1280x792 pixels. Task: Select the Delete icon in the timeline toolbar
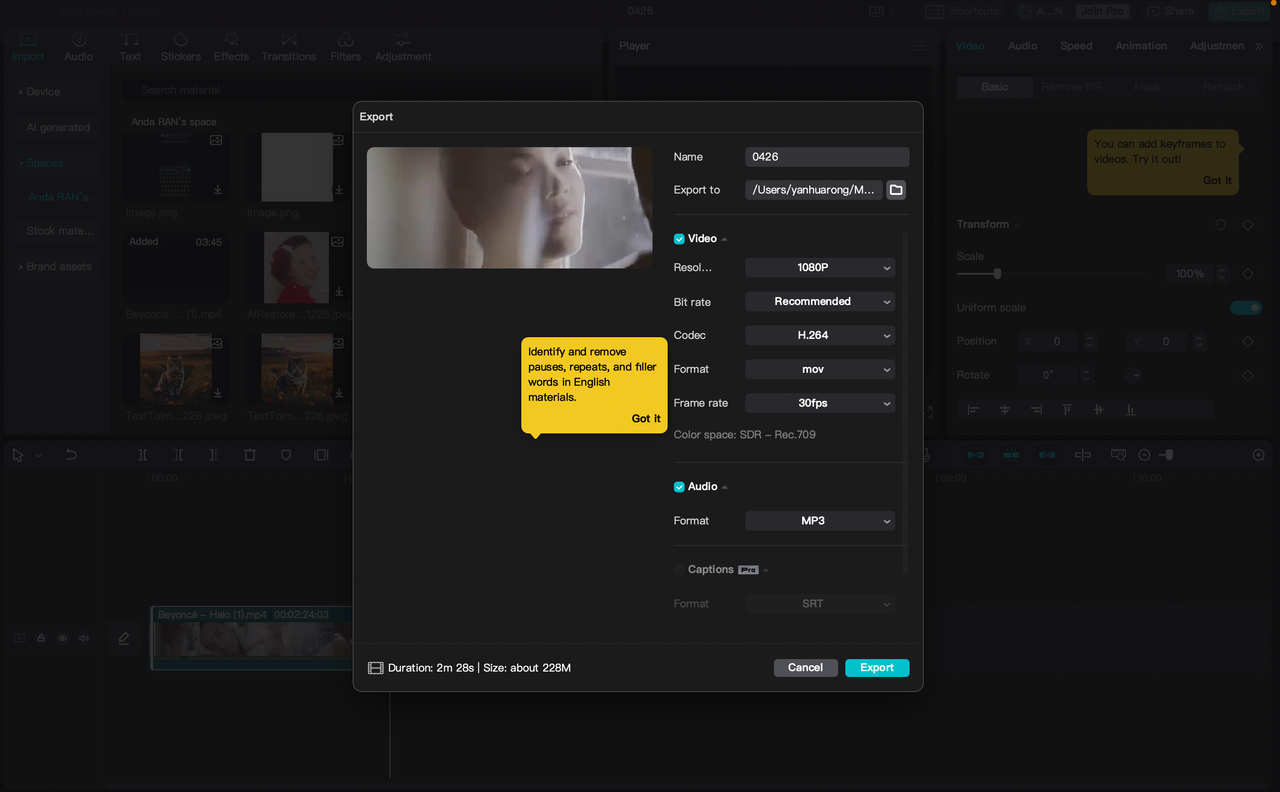249,454
